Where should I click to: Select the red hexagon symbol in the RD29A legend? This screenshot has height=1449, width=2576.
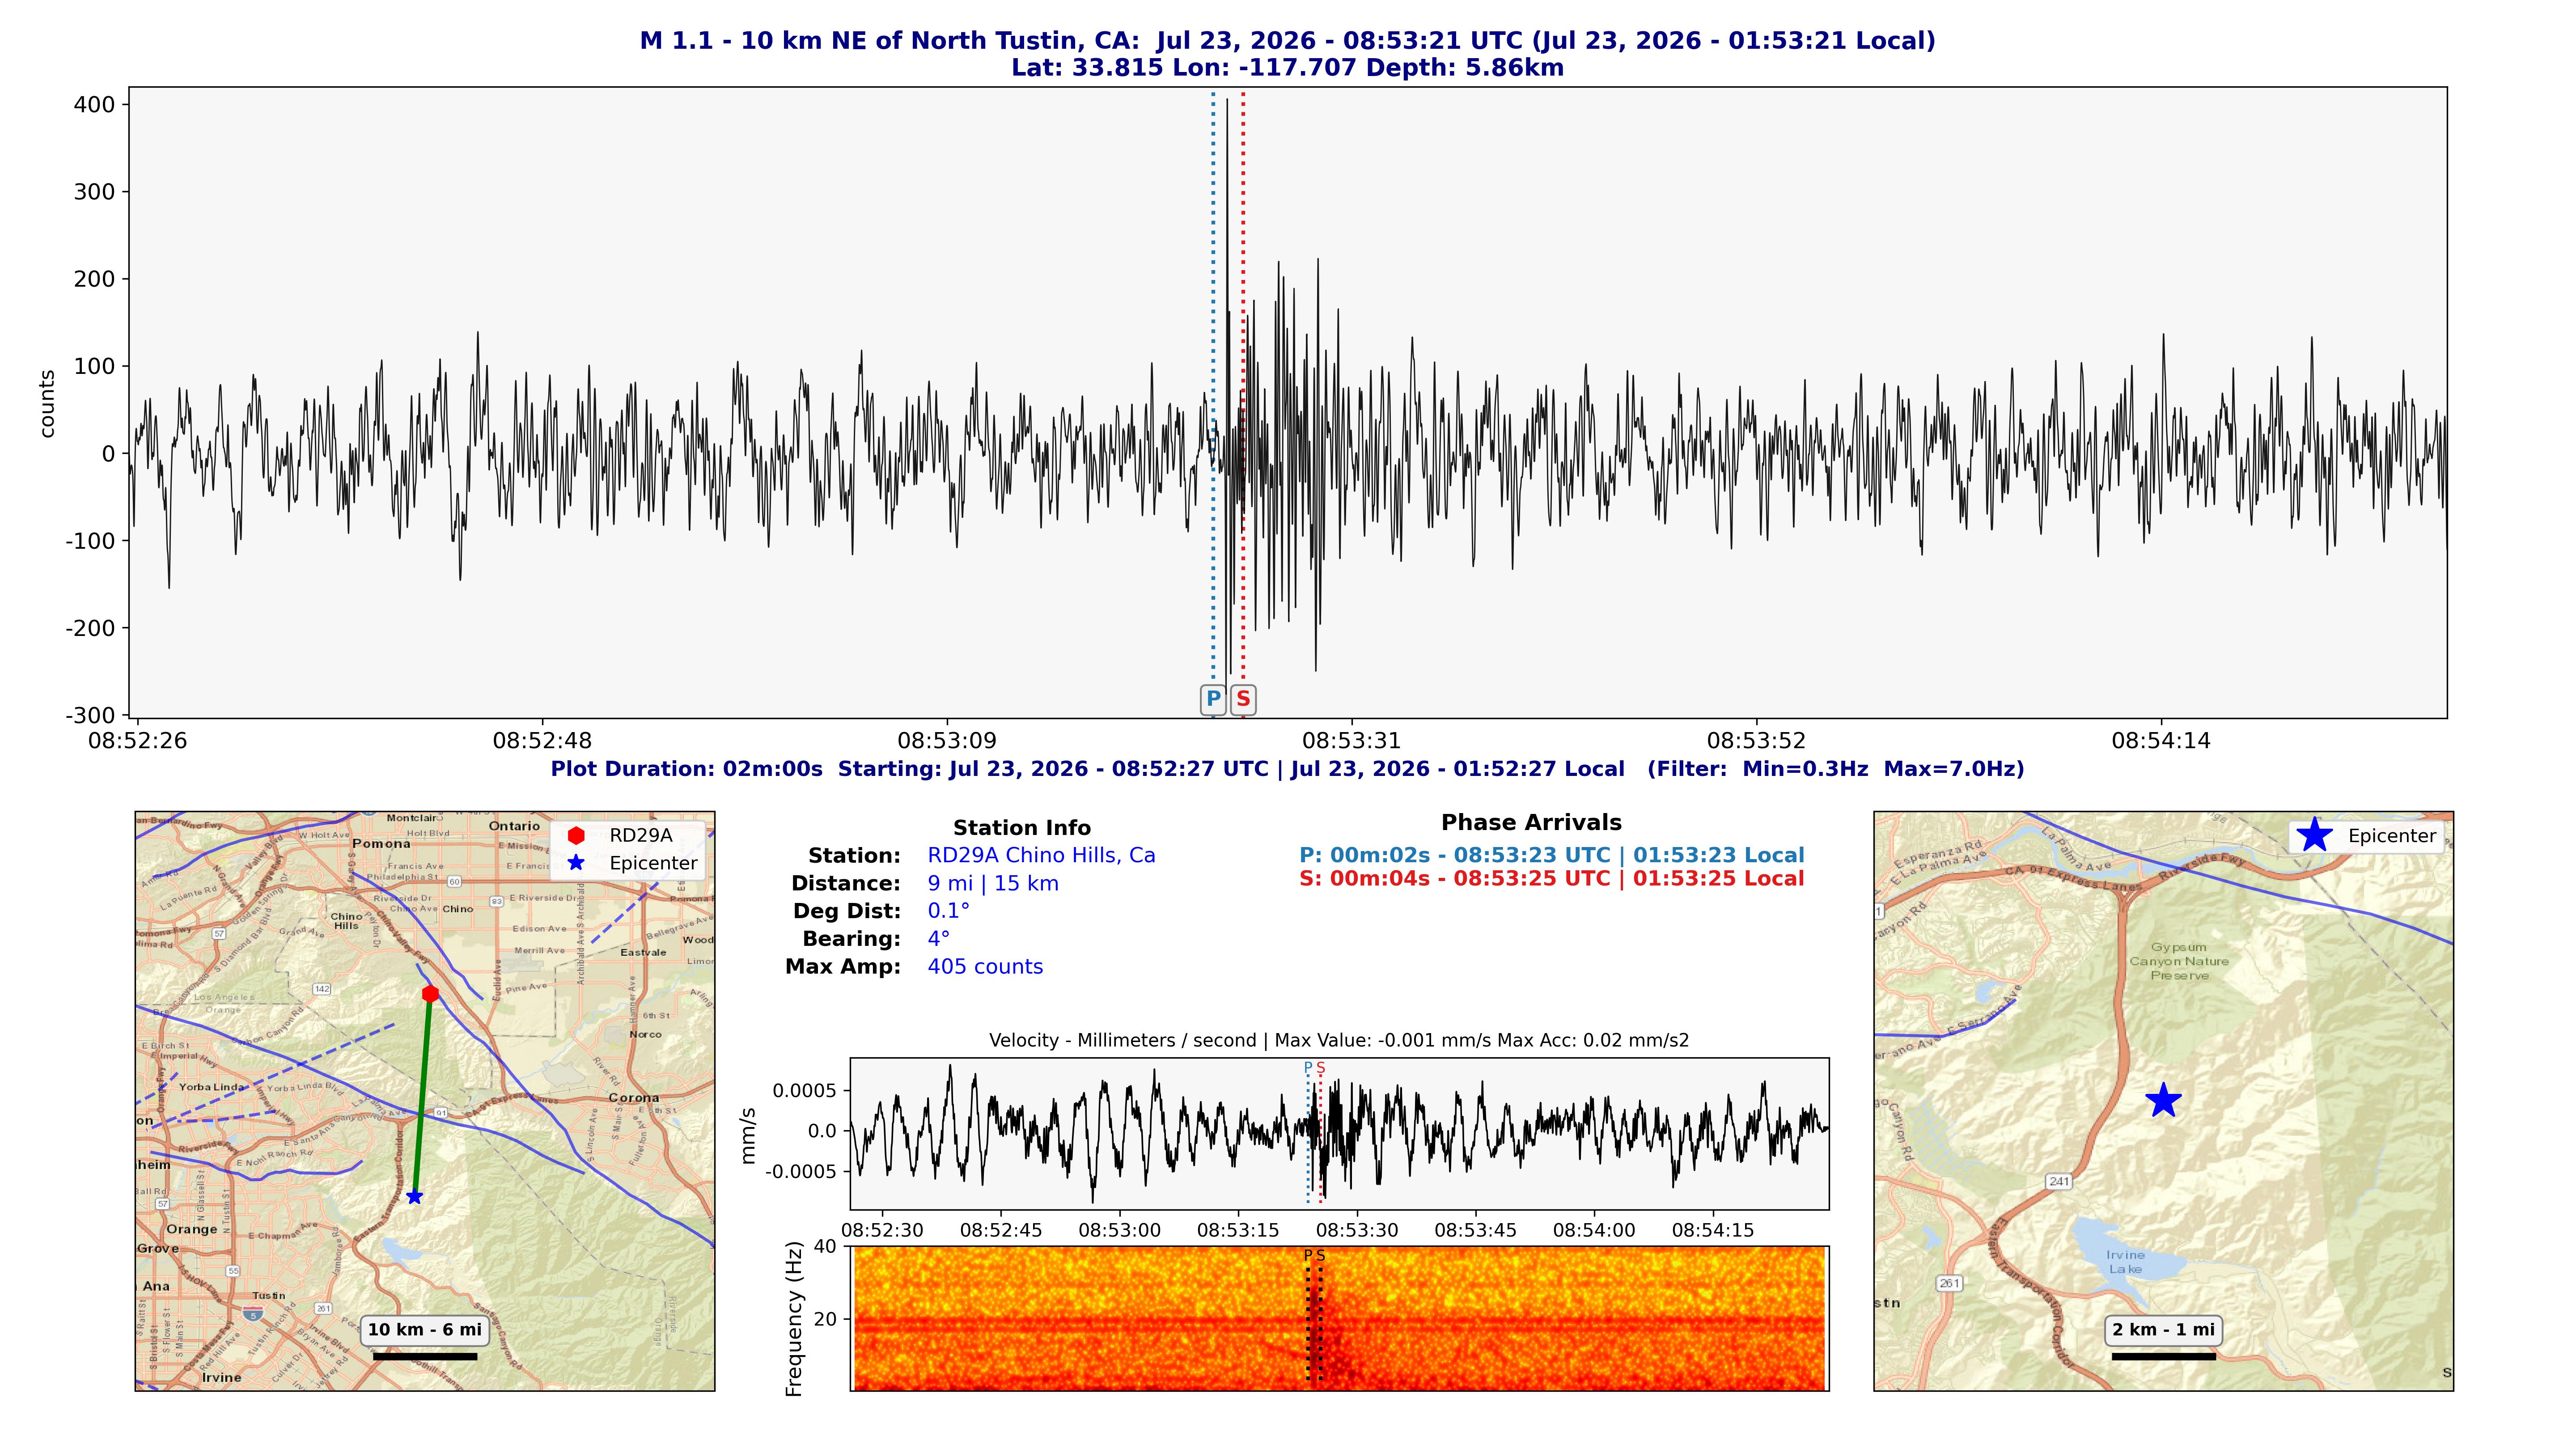coord(576,835)
